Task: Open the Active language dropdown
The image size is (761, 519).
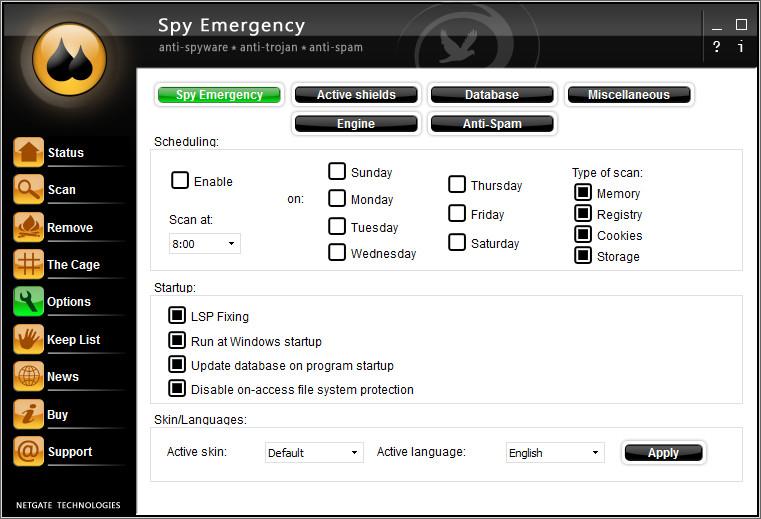Action: (x=555, y=452)
